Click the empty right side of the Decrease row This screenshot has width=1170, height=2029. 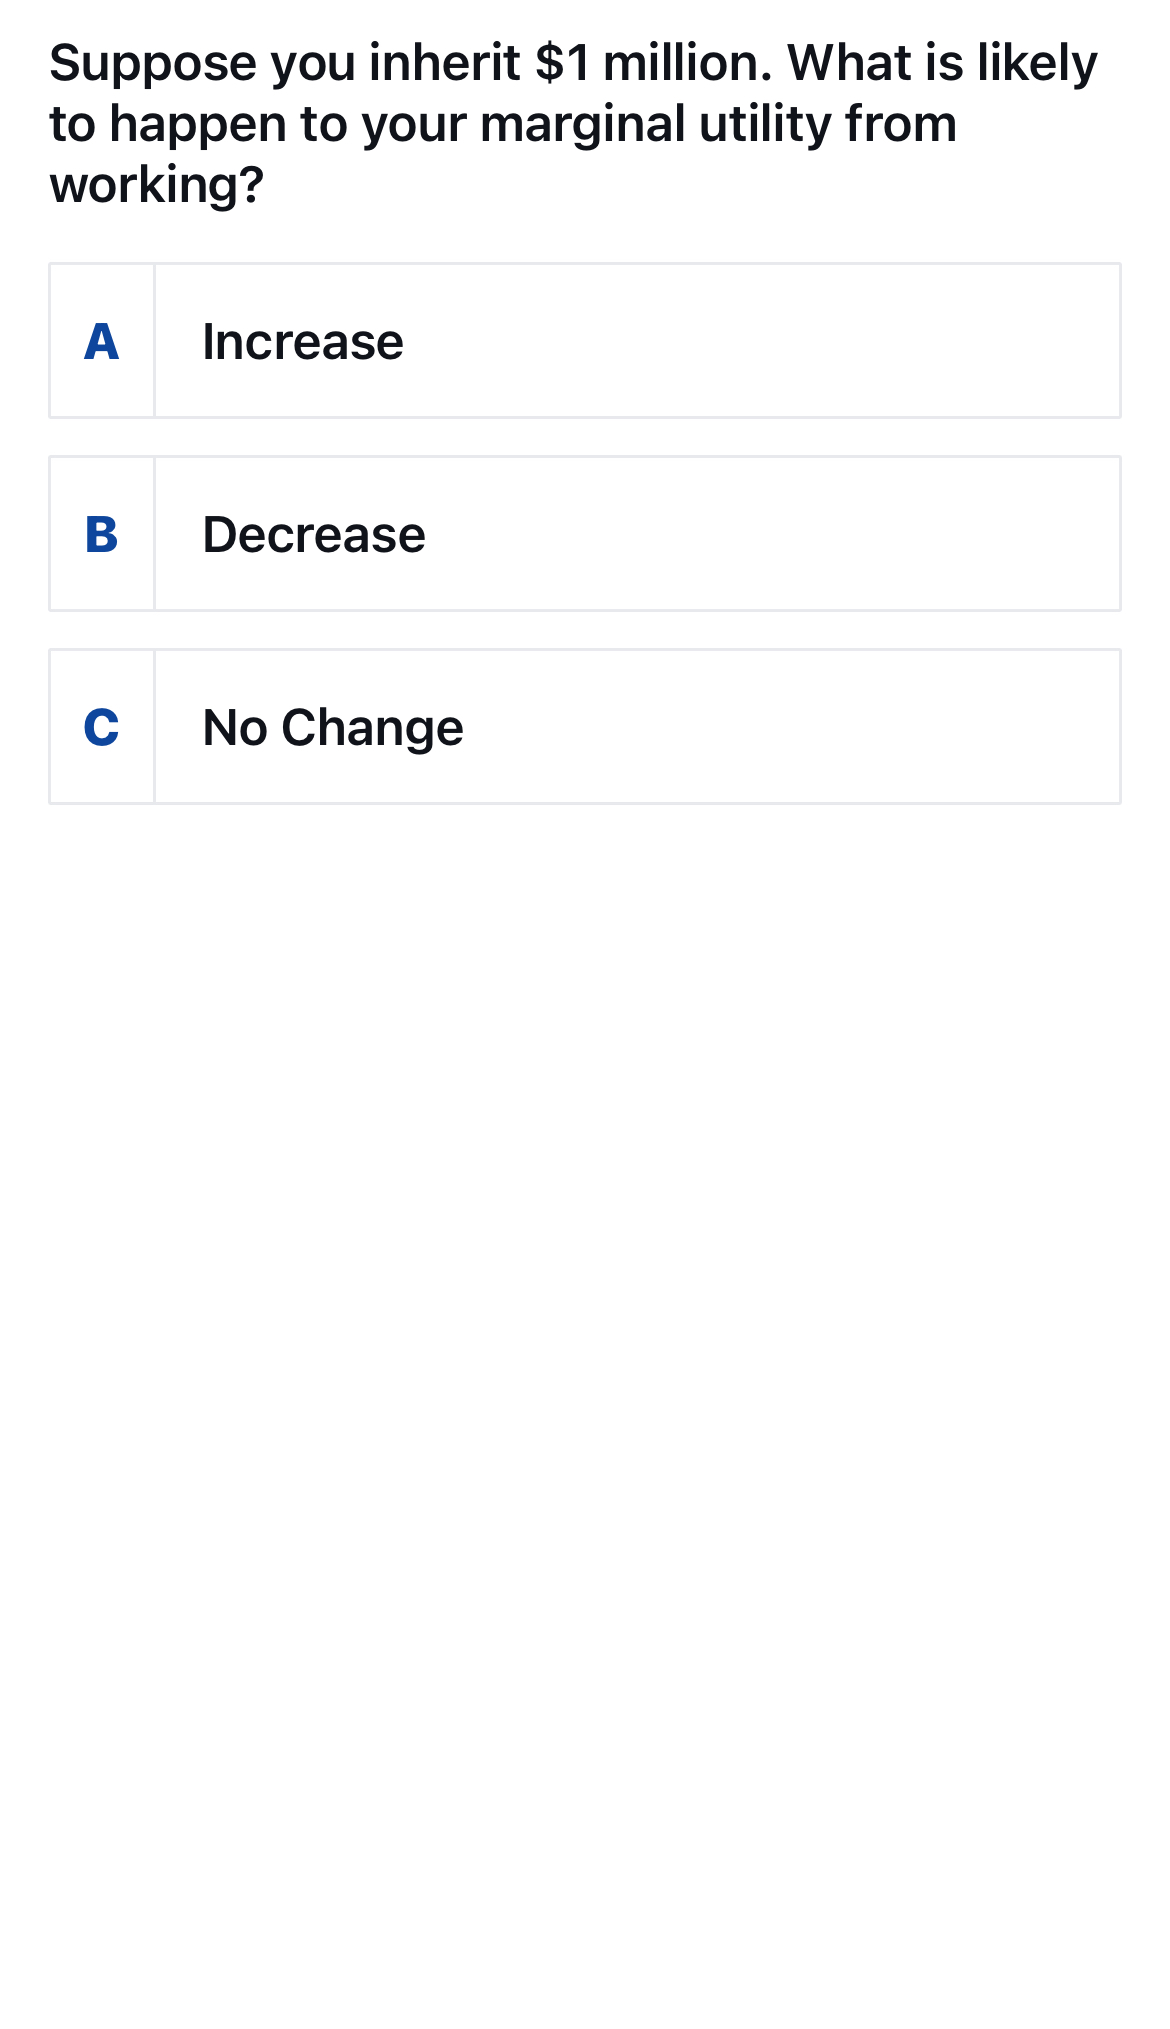point(850,534)
